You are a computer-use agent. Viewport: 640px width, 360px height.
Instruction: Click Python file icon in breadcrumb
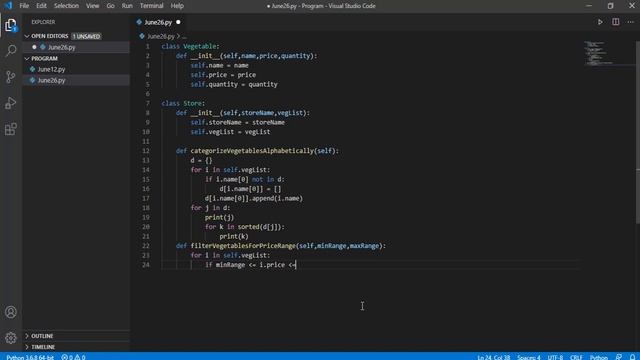tap(142, 36)
